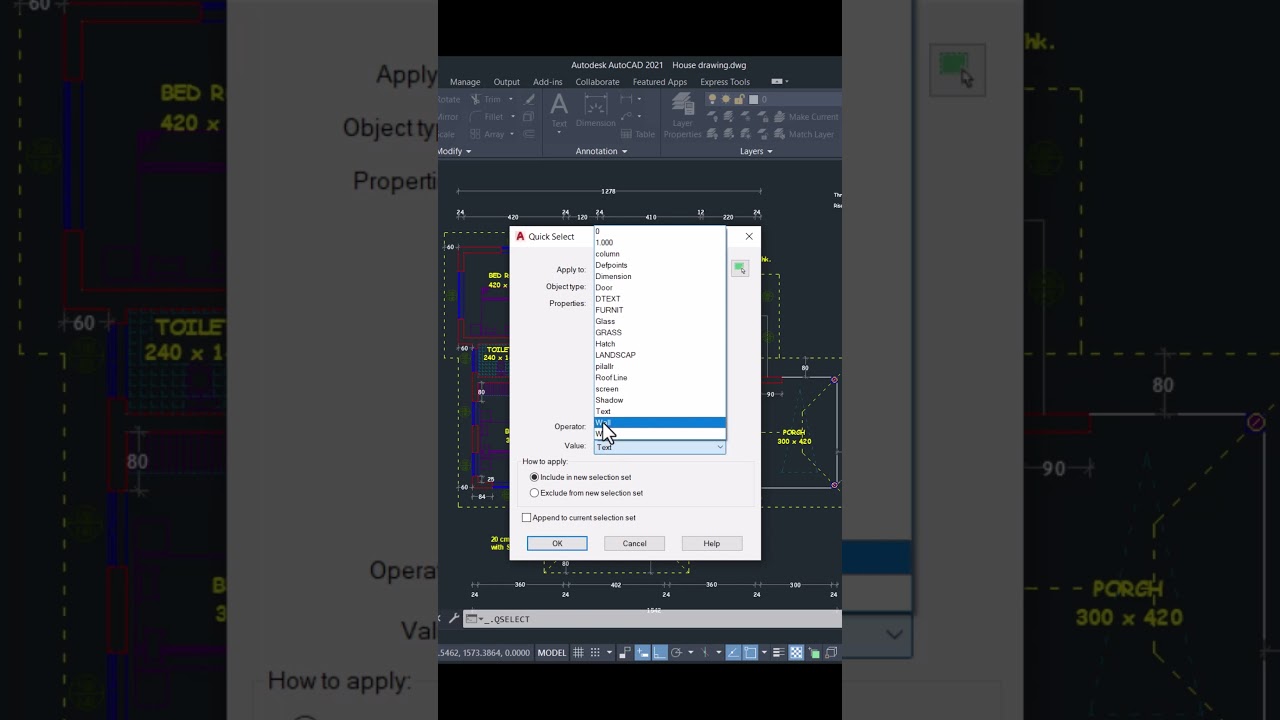Choose 'Dimension' from the layer list
Image resolution: width=1280 pixels, height=720 pixels.
pyautogui.click(x=659, y=276)
